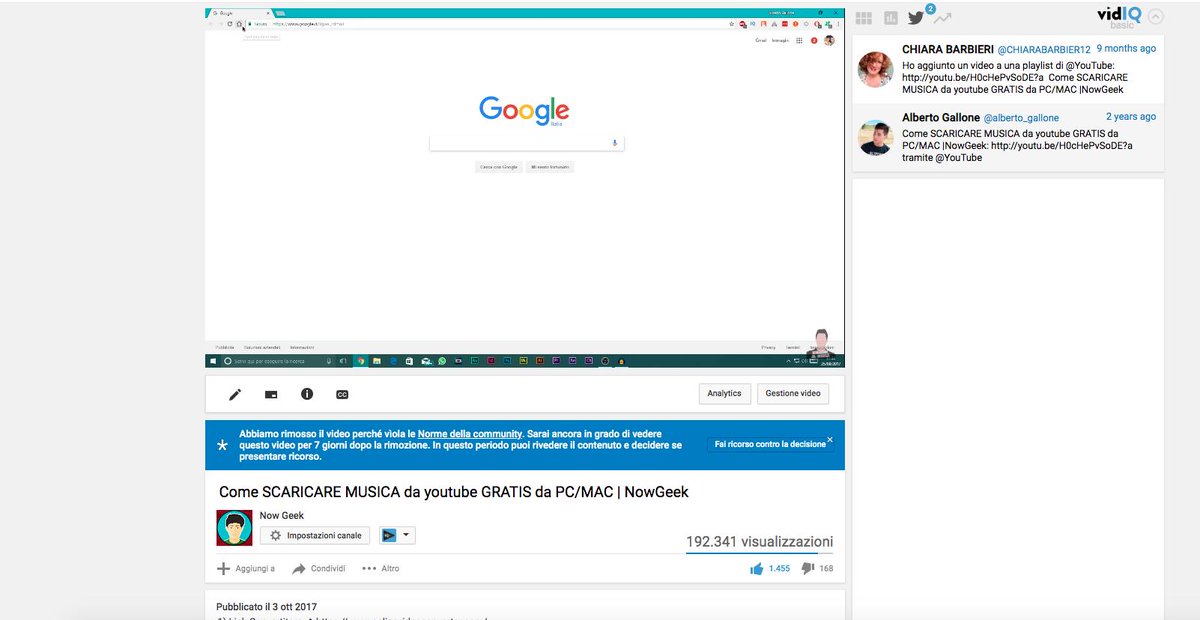
Task: Expand the dropdown beside Impostazioni canale
Action: pos(396,535)
